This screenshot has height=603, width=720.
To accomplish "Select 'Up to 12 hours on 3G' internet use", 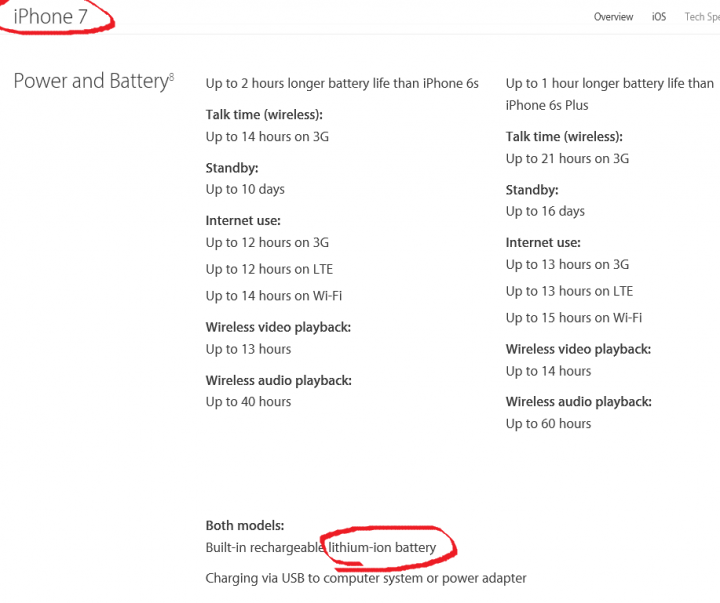I will pos(267,242).
